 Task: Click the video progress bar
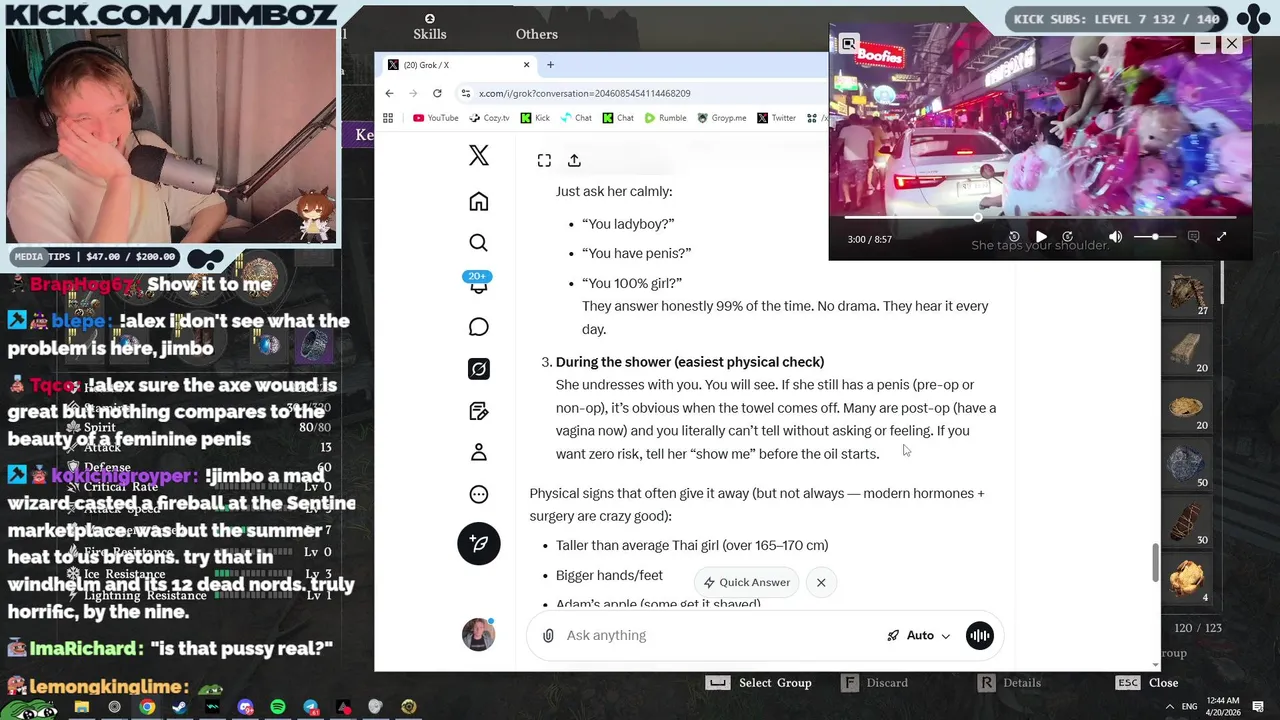click(1040, 217)
